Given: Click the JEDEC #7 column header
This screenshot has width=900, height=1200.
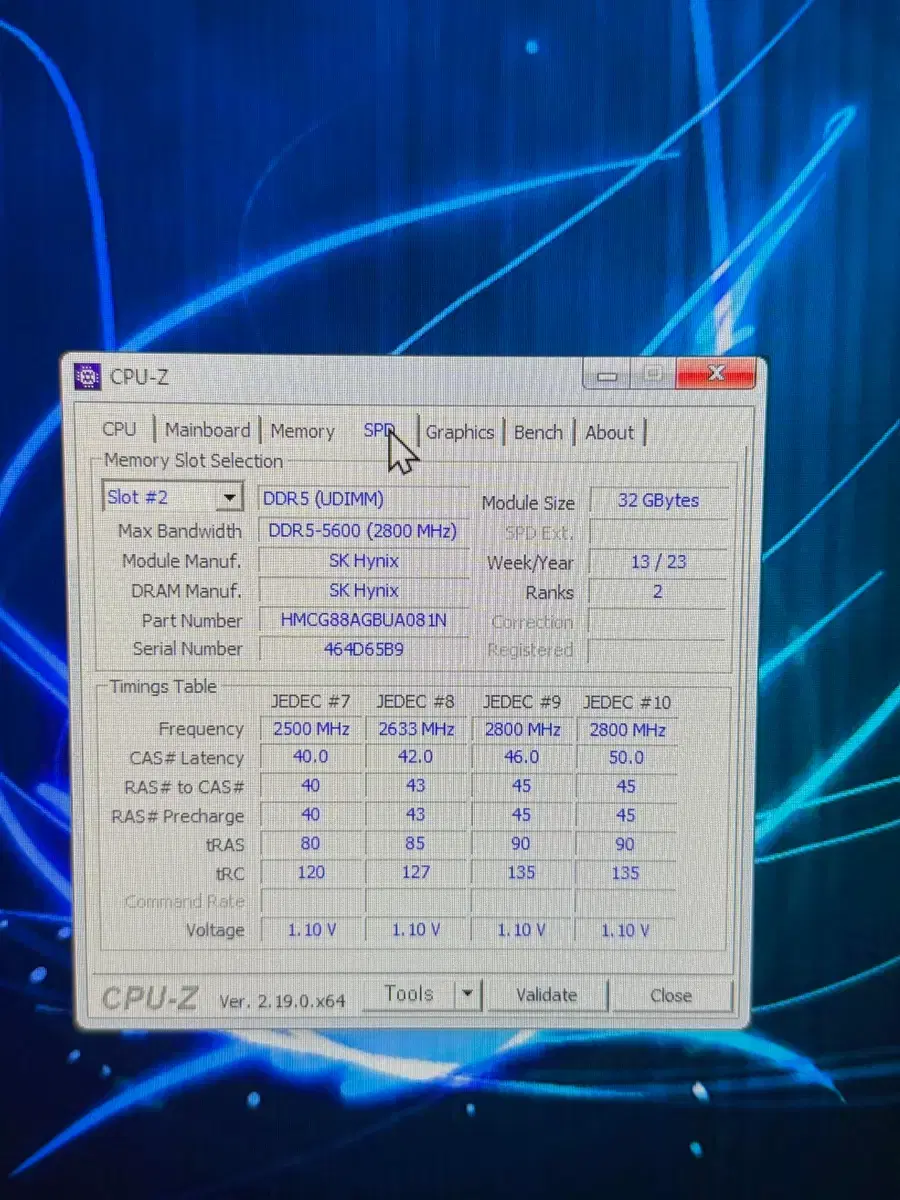Looking at the screenshot, I should point(309,701).
